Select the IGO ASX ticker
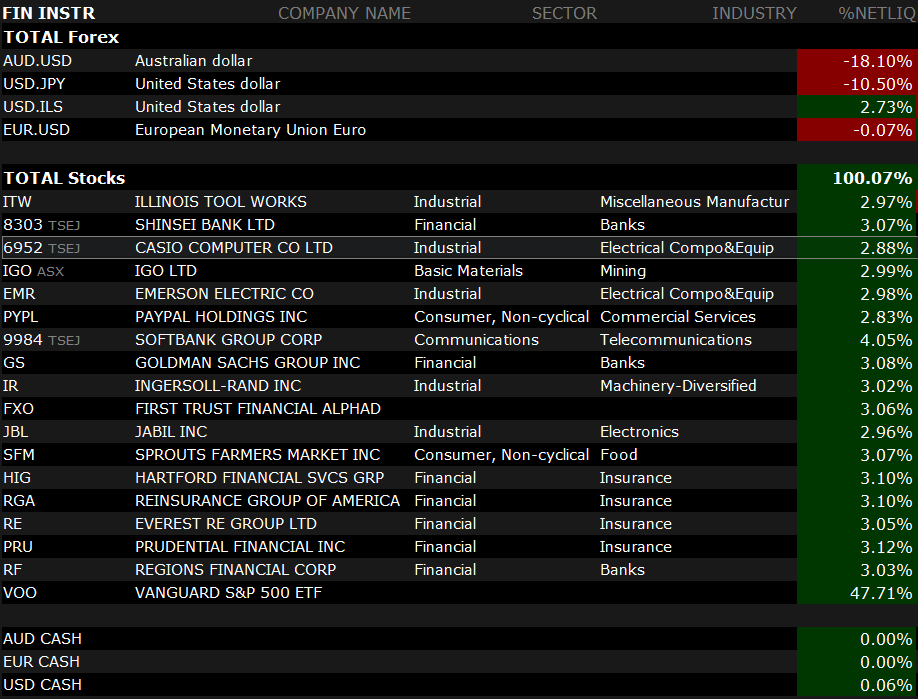 tap(33, 270)
